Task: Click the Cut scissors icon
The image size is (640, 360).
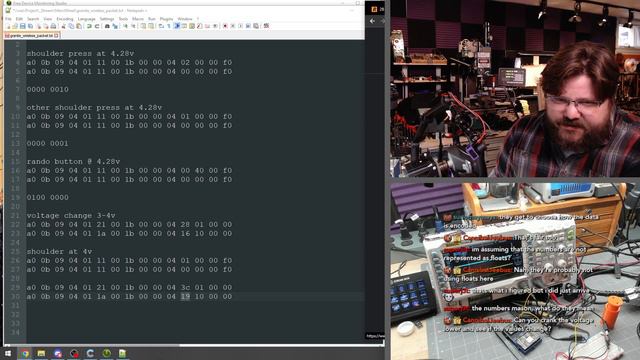Action: tap(63, 26)
